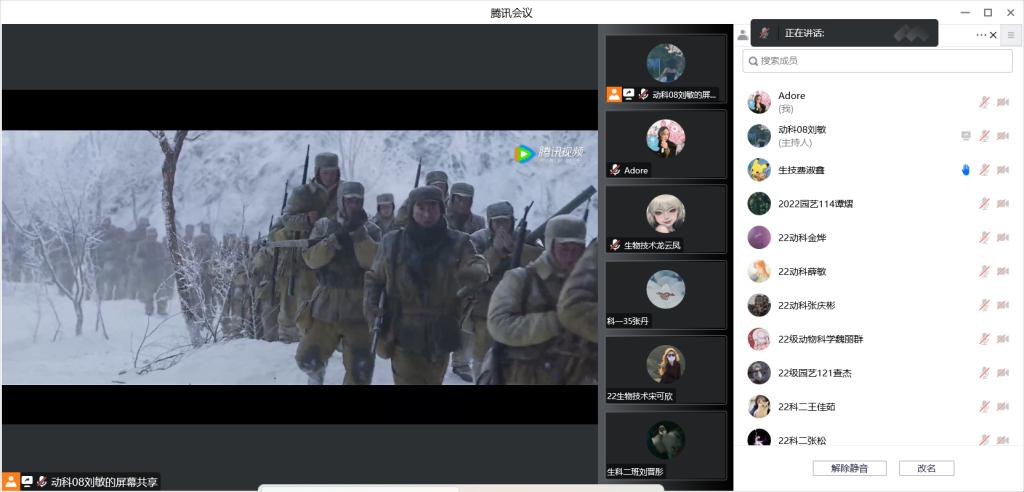1024x492 pixels.
Task: Select the Adore video thumbnail tile
Action: pos(665,144)
